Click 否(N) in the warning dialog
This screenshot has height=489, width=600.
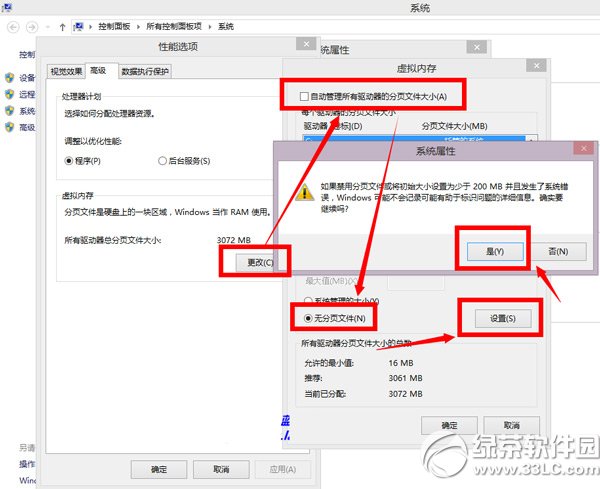558,251
